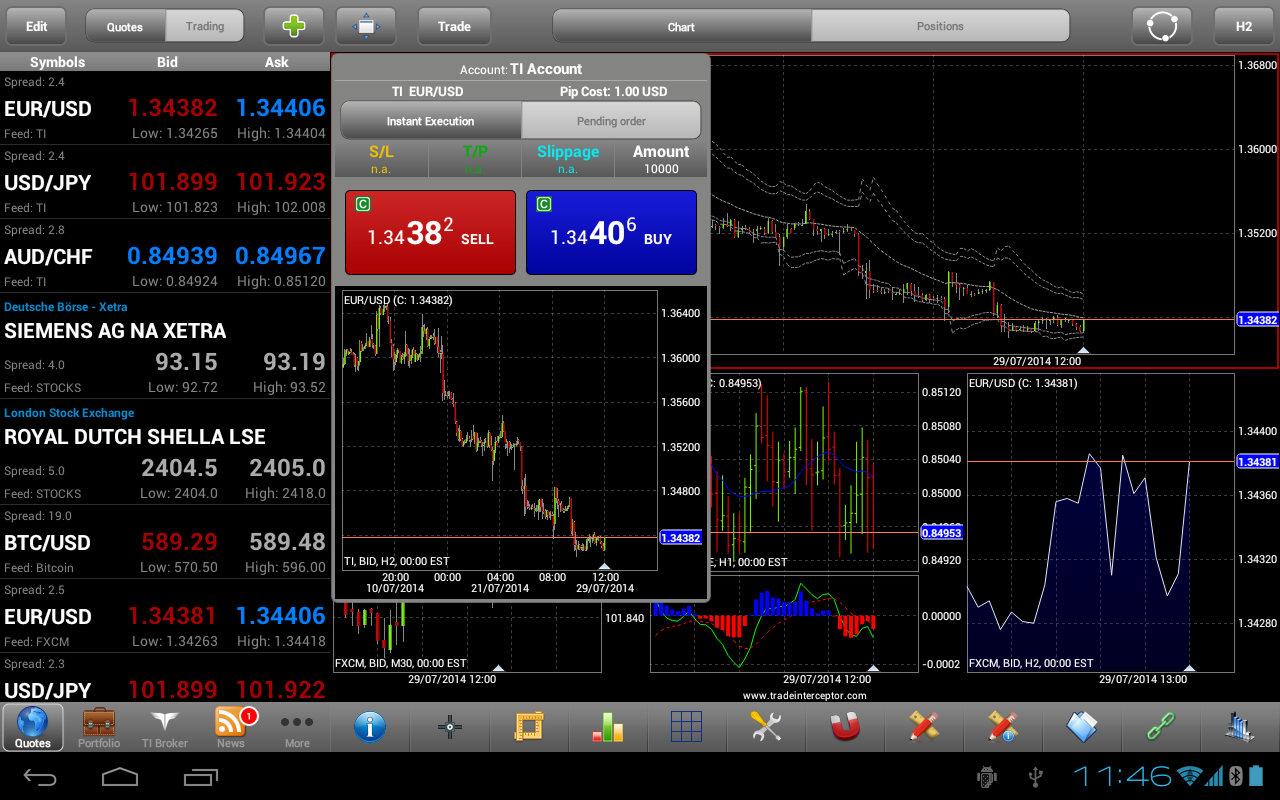
Task: Expand the More menu in bottom bar
Action: (x=297, y=727)
